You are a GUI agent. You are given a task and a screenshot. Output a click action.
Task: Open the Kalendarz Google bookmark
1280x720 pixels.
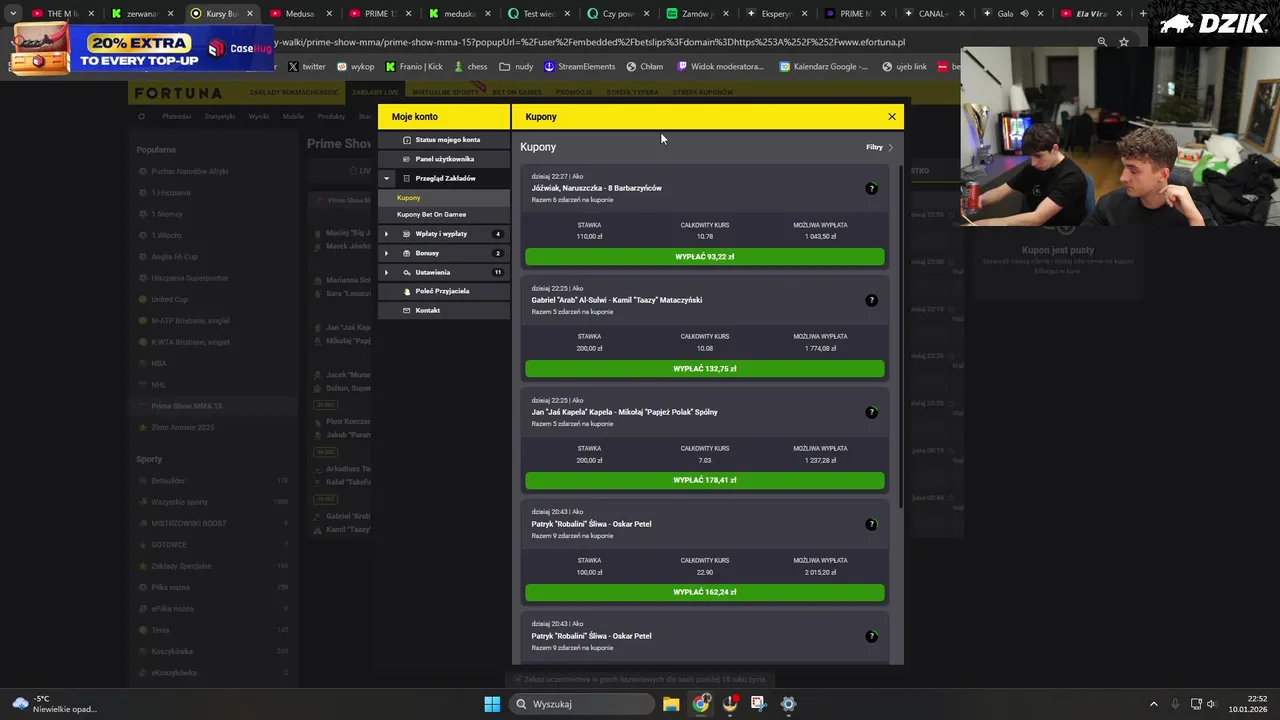824,67
